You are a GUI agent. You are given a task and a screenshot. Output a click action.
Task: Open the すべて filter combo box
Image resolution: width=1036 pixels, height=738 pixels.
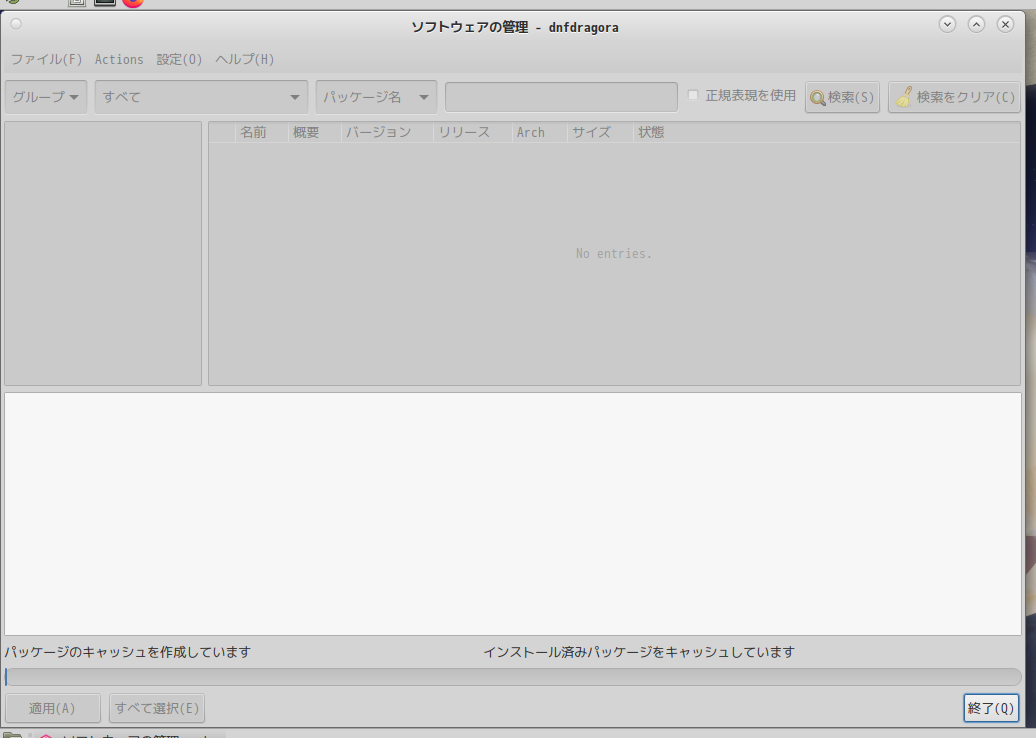point(200,96)
